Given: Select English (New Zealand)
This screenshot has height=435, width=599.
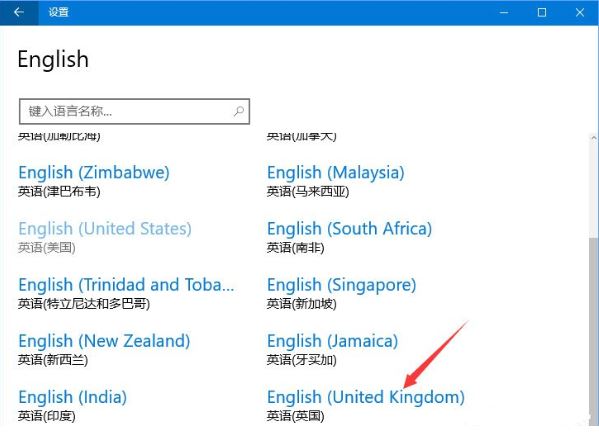Looking at the screenshot, I should (x=104, y=341).
